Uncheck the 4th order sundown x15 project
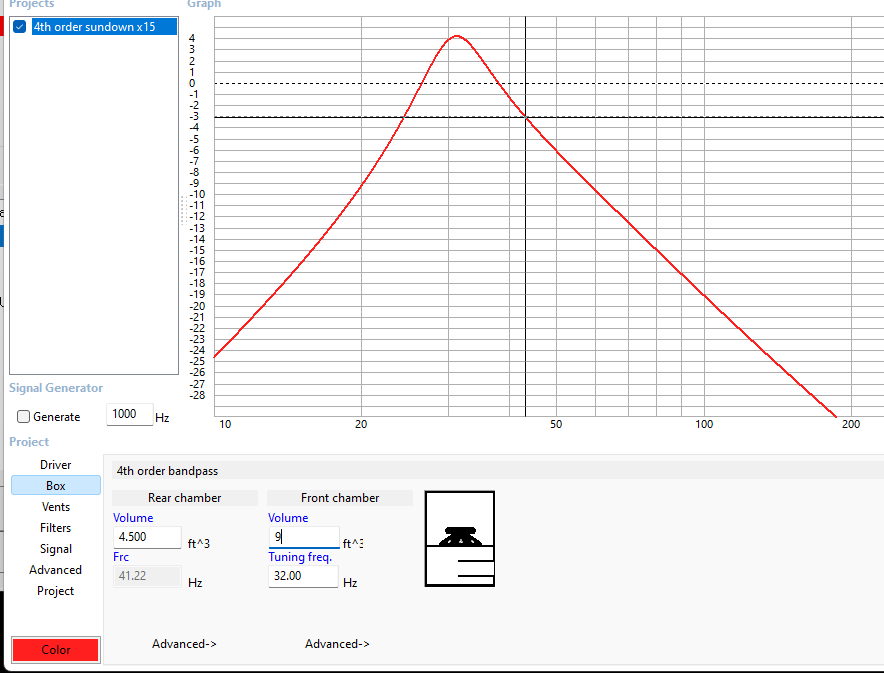The image size is (884, 673). (20, 26)
